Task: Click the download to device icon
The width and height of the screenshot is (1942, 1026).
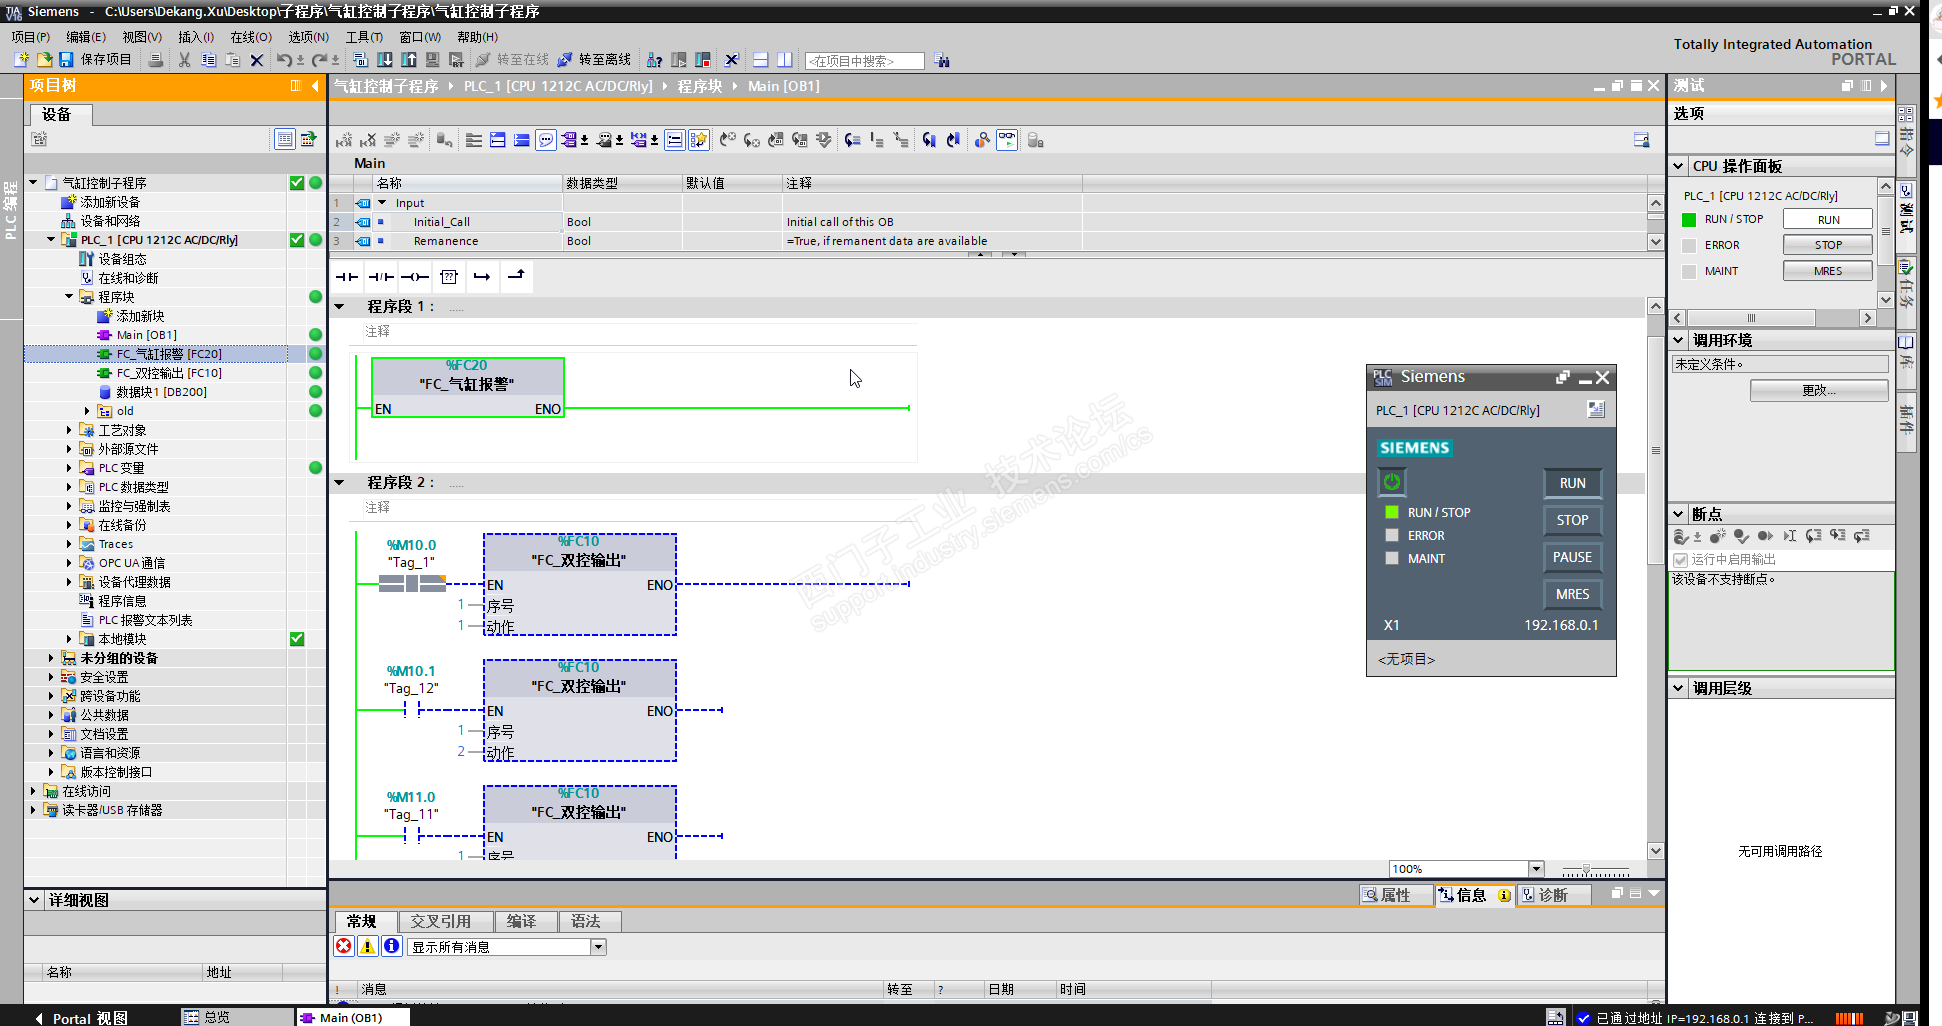Action: pos(385,60)
